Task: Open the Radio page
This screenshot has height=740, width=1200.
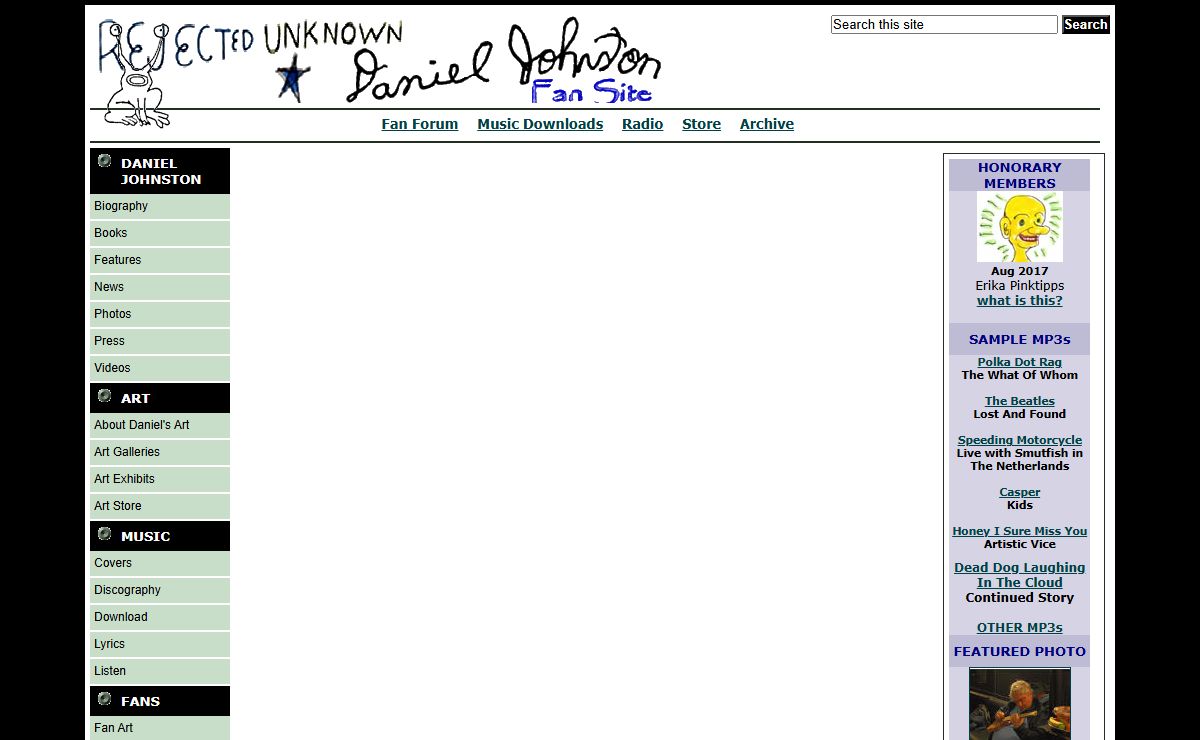Action: coord(642,124)
